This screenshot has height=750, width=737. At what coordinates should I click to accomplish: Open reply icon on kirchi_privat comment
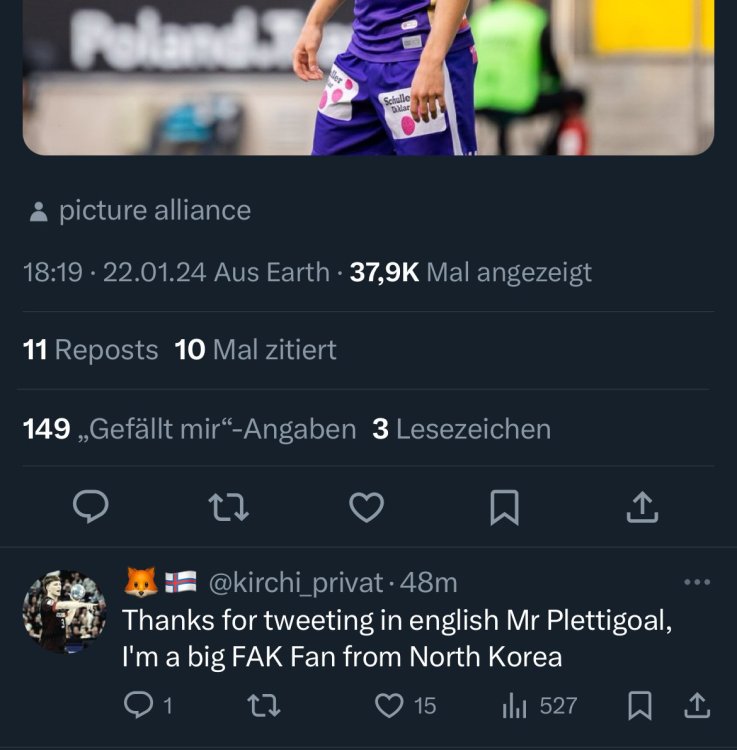coord(136,706)
